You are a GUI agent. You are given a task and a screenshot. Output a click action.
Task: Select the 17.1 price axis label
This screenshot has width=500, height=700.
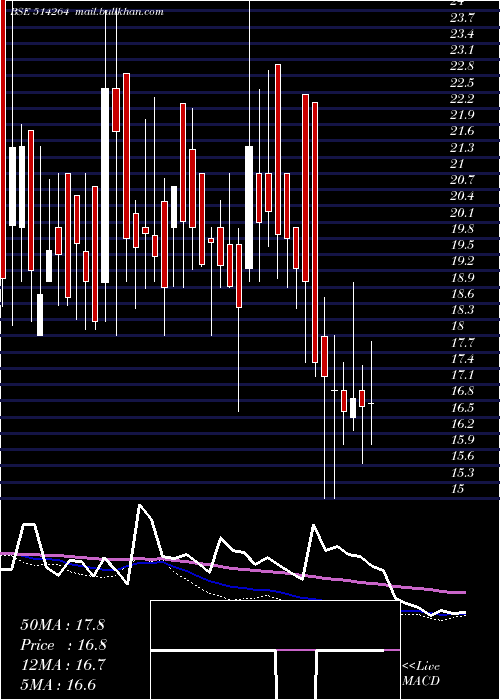pyautogui.click(x=462, y=375)
